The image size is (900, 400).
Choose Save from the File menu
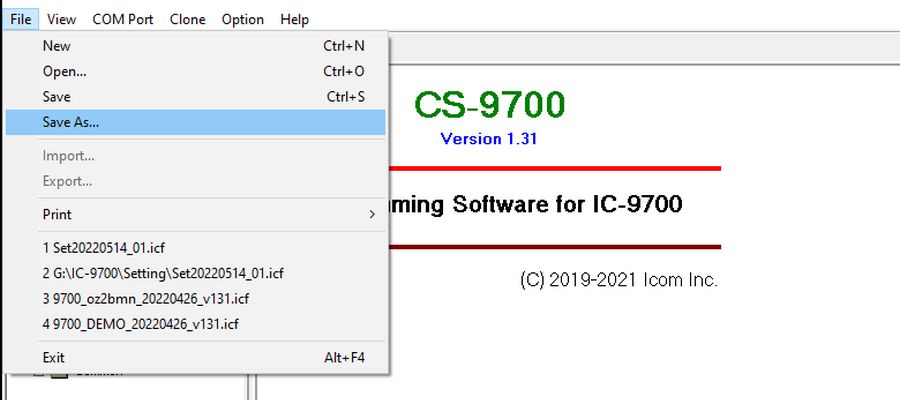click(196, 97)
